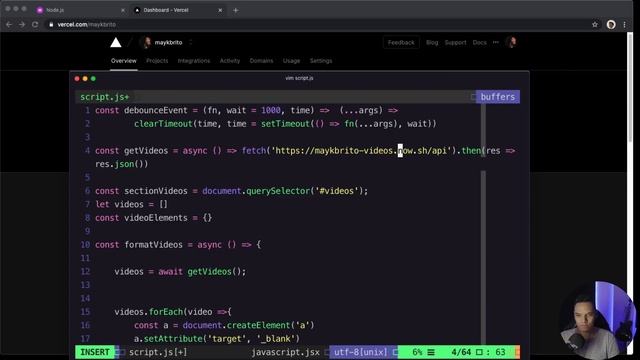
Task: Click 'await getVideos();' on line 12
Action: tap(202, 271)
